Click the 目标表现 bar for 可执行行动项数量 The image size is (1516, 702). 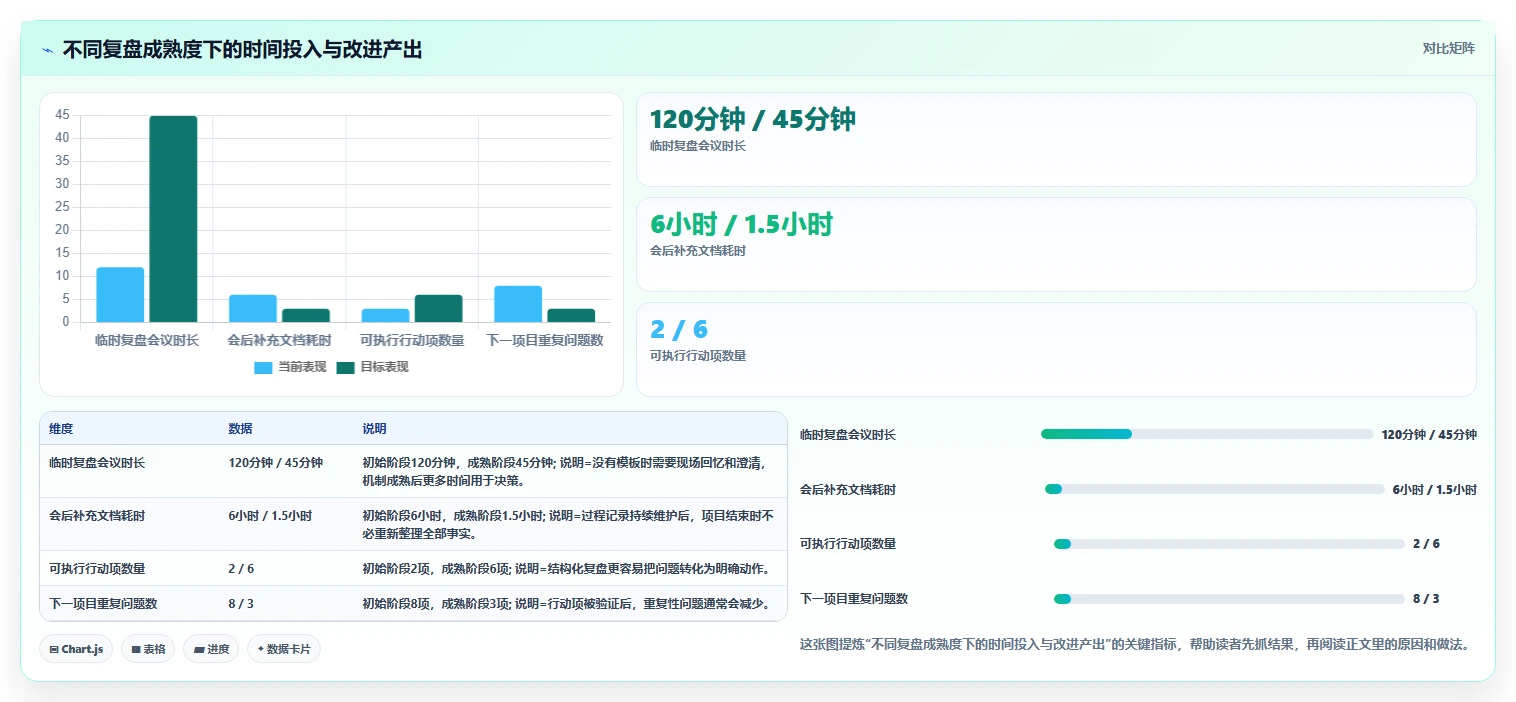[439, 308]
